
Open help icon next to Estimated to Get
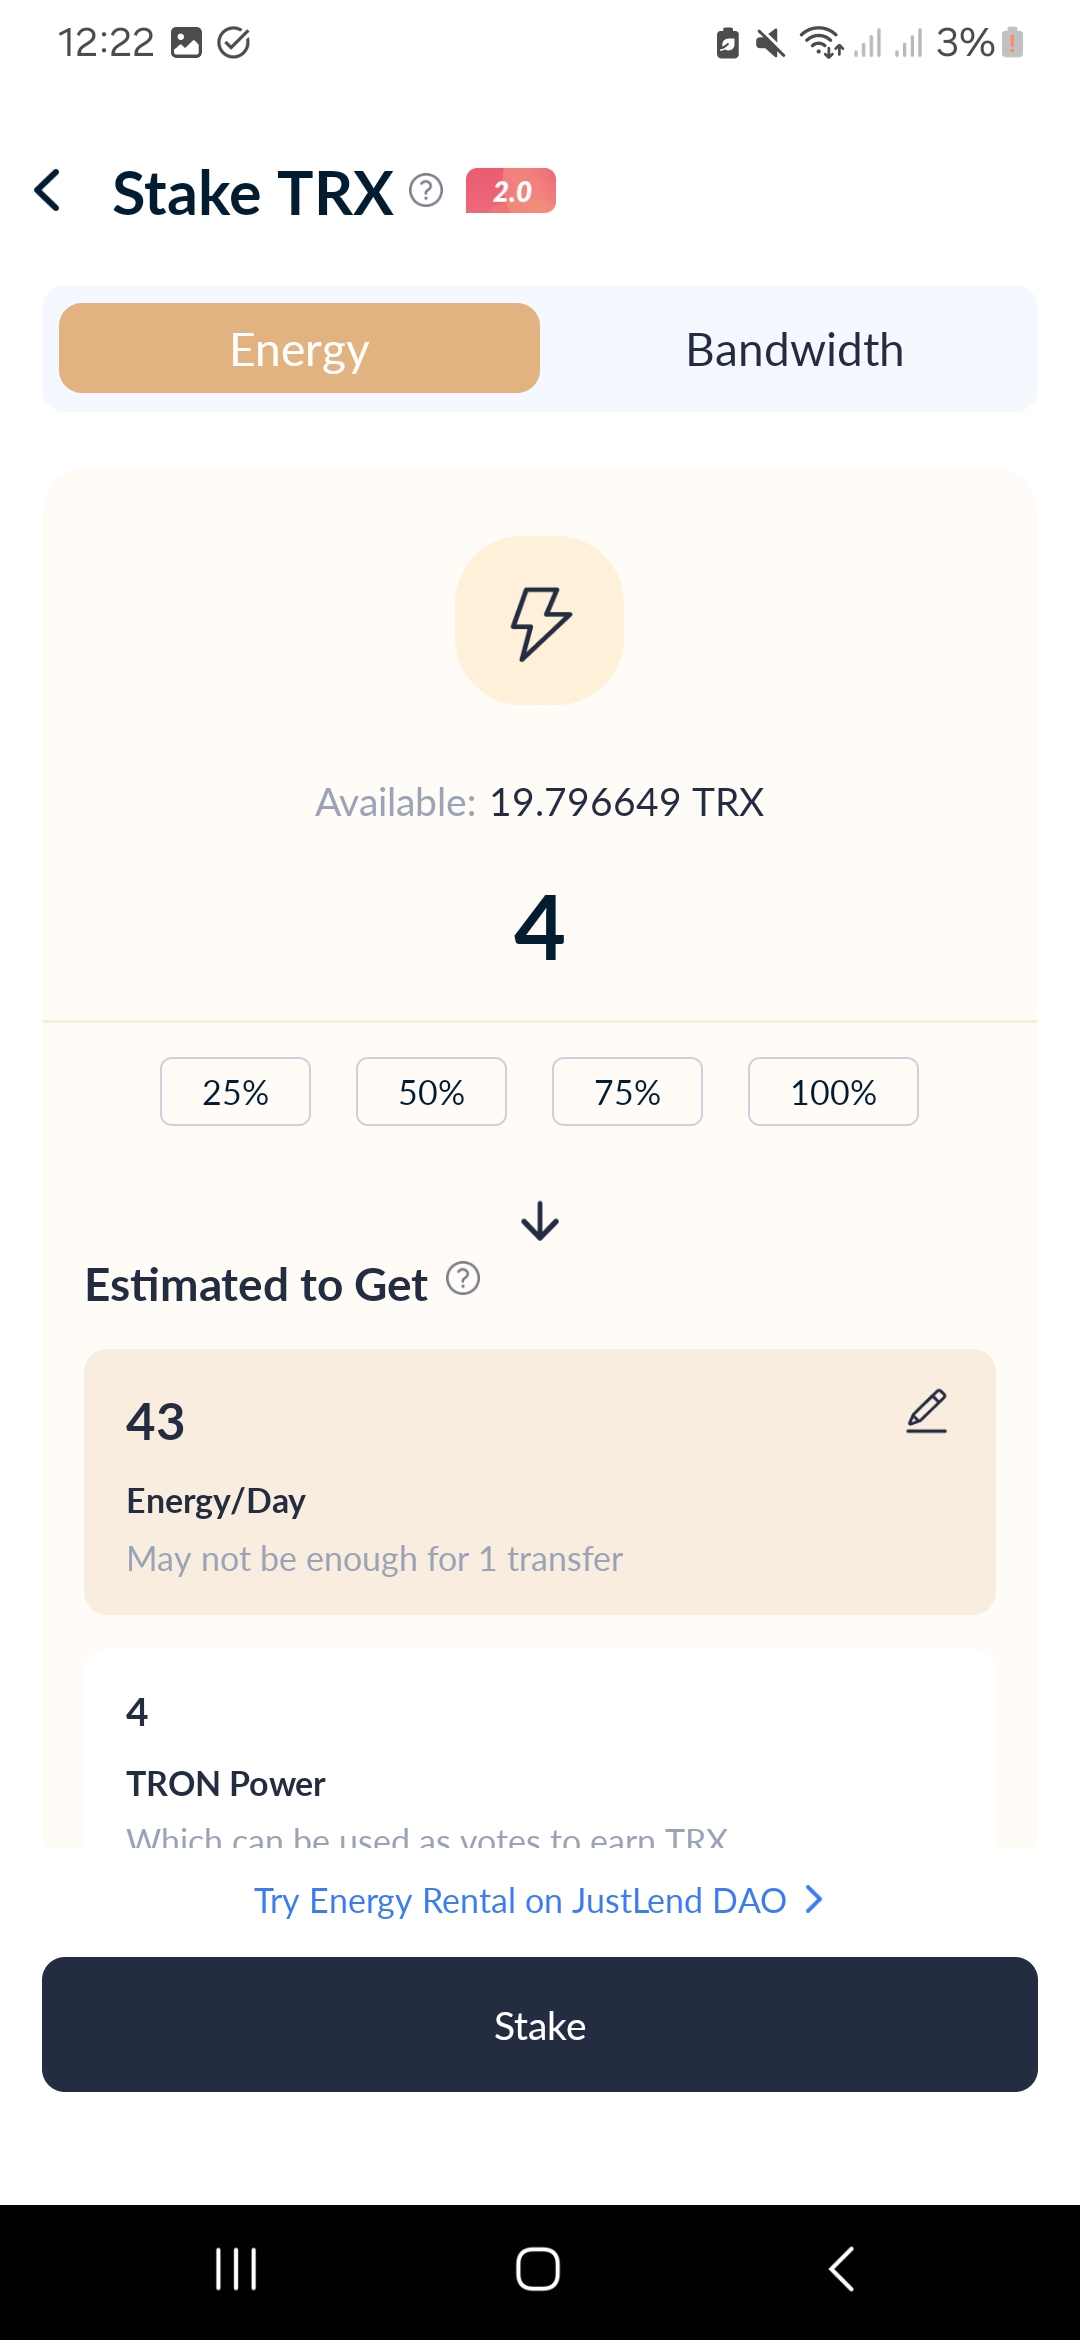(463, 1278)
